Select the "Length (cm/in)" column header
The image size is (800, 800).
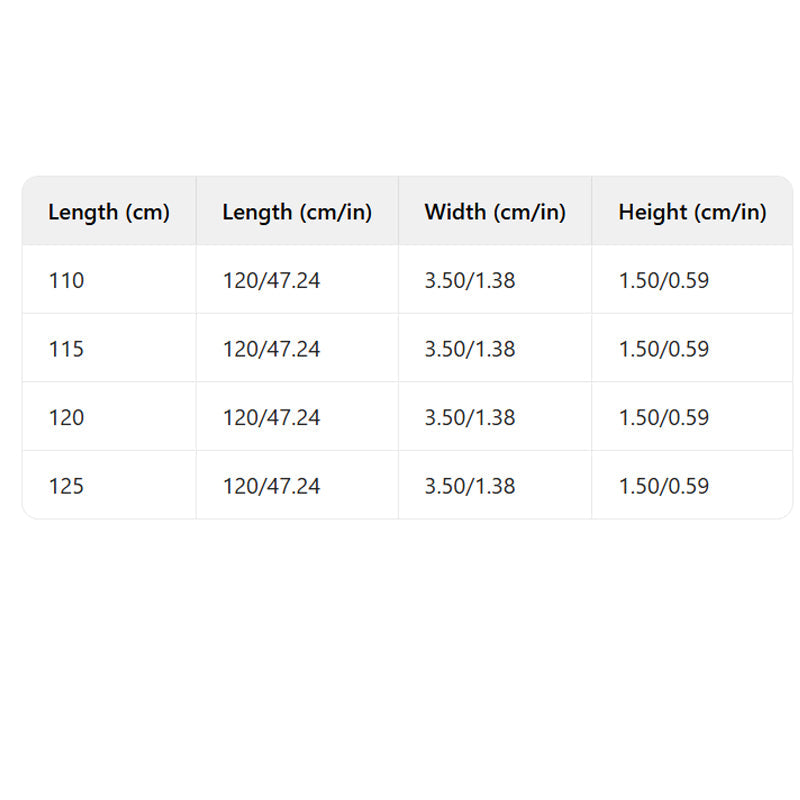[297, 212]
